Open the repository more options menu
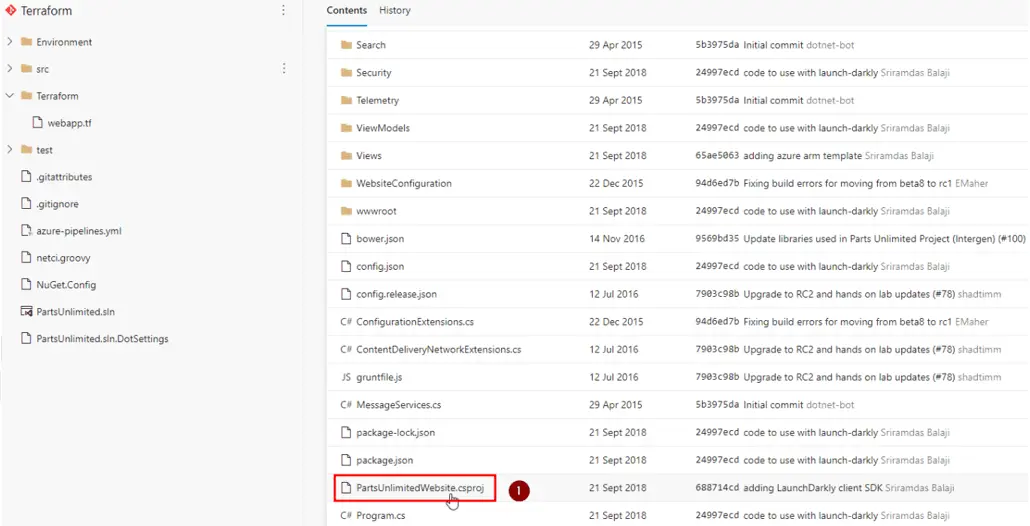1030x526 pixels. pyautogui.click(x=283, y=11)
